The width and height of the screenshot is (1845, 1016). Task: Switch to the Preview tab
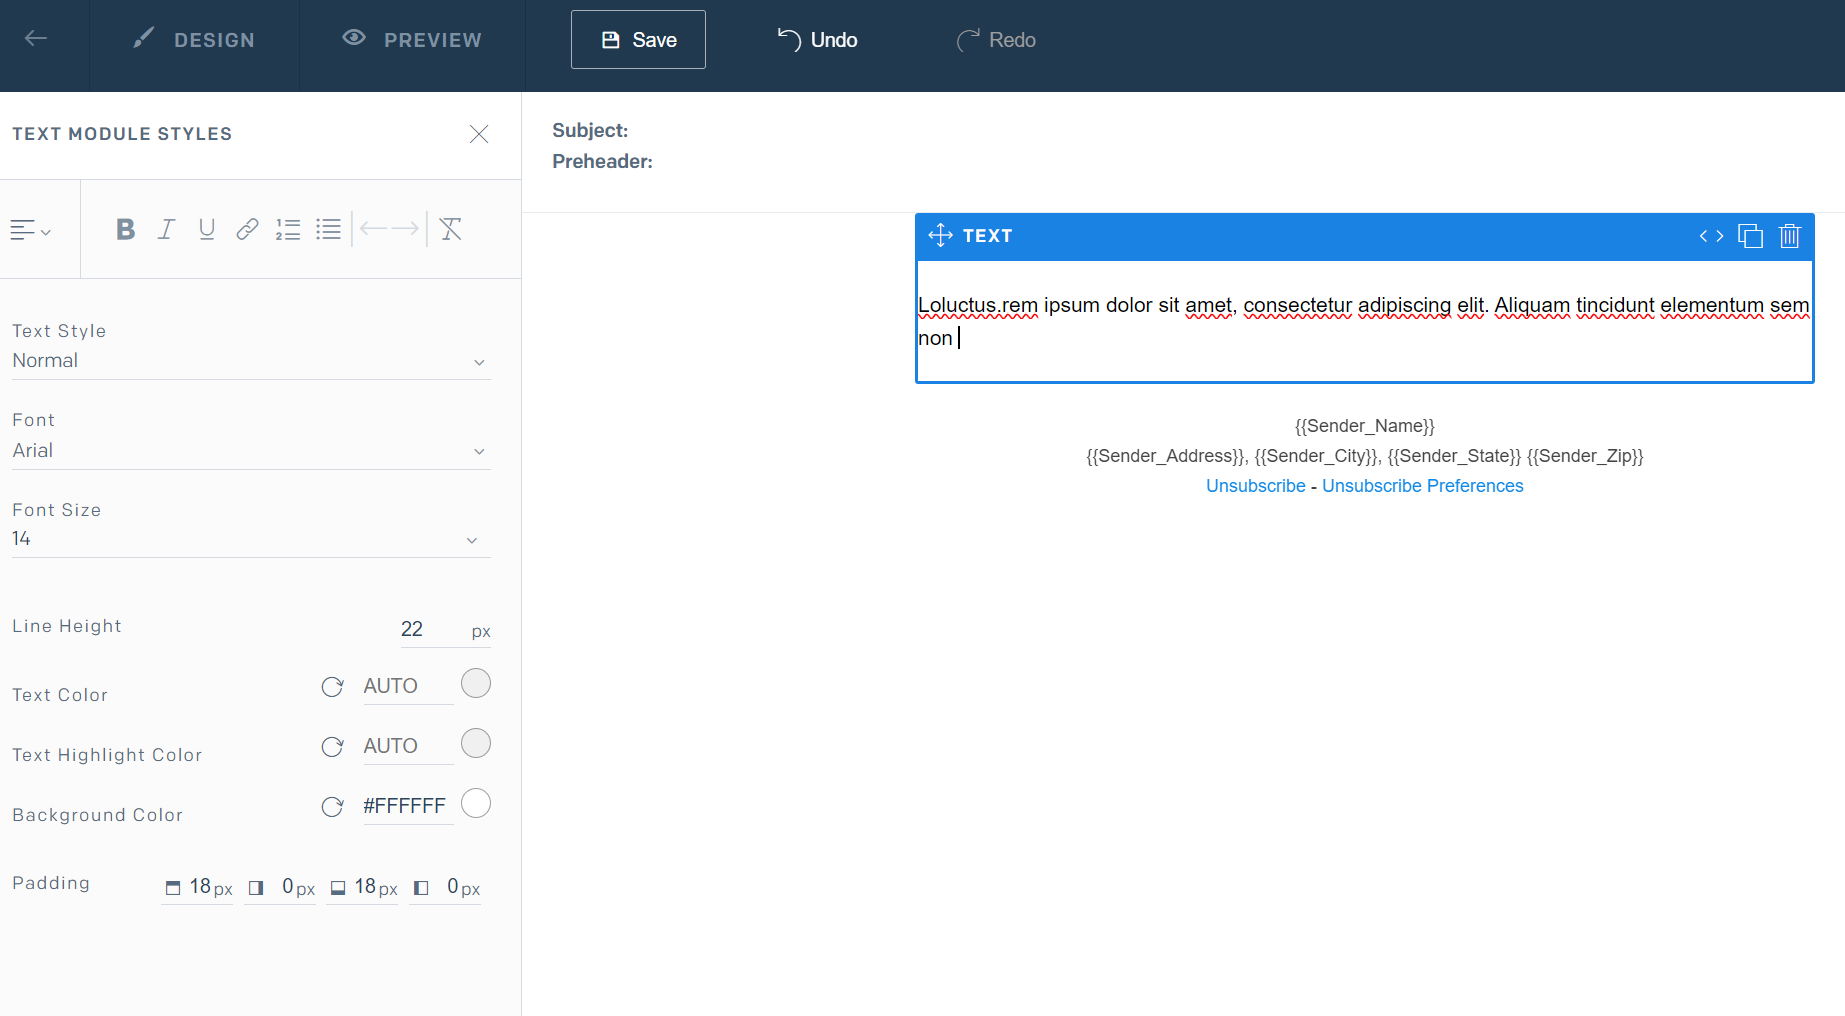tap(411, 40)
